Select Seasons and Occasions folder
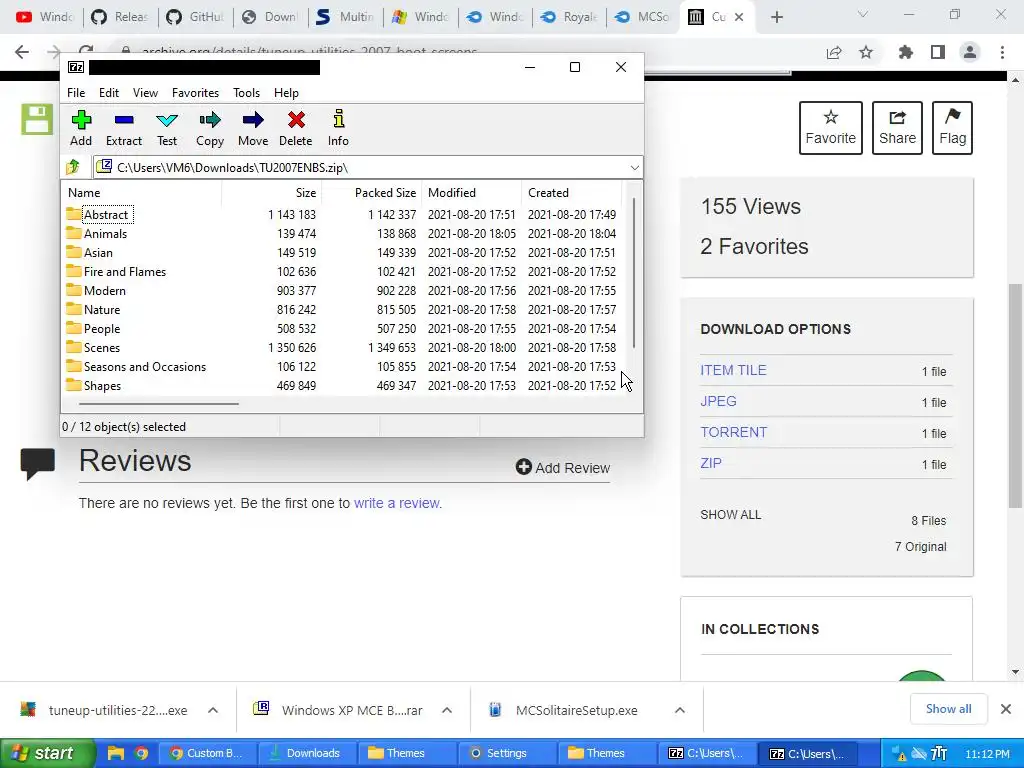Screen dimensions: 1024x768 point(136,366)
